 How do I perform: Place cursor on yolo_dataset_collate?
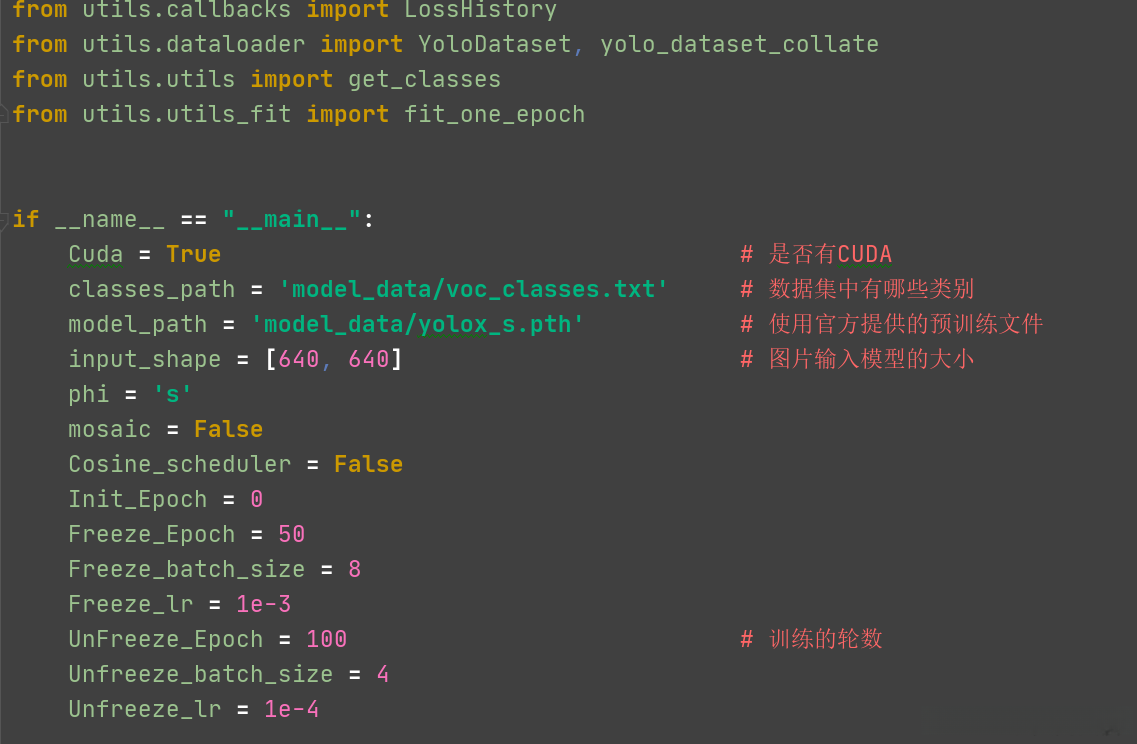739,45
